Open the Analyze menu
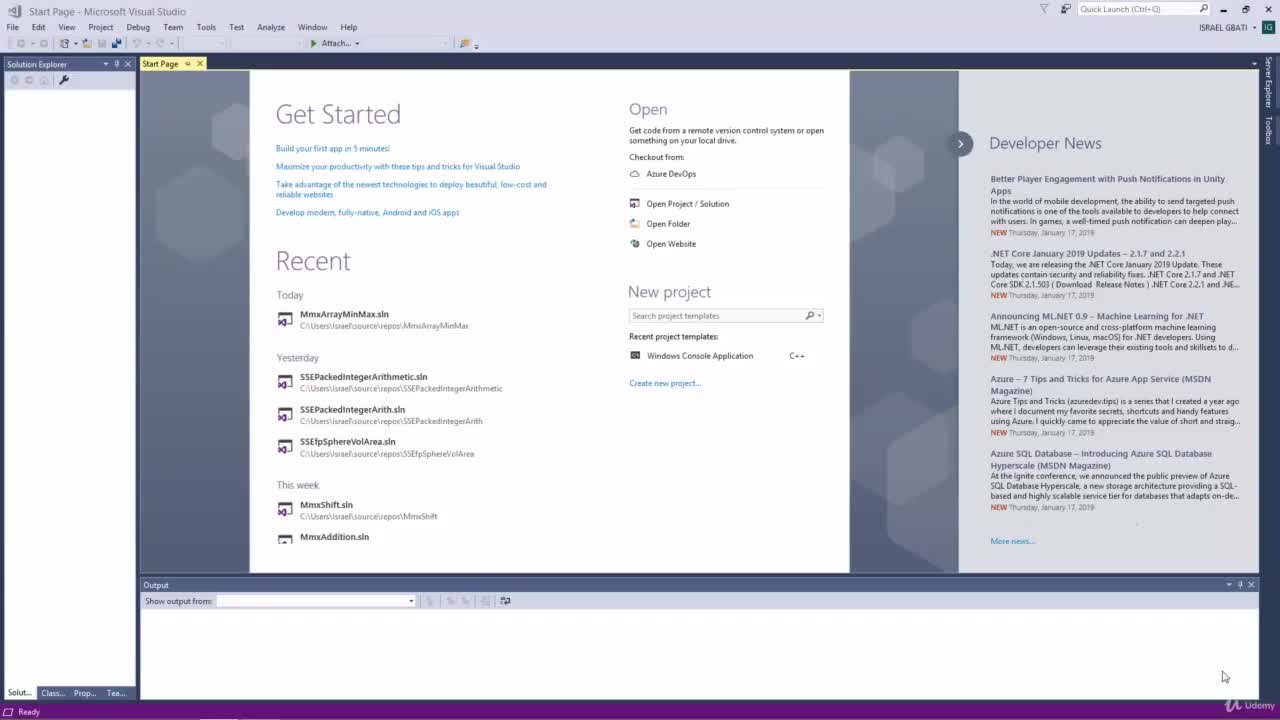The height and width of the screenshot is (720, 1280). click(x=271, y=27)
